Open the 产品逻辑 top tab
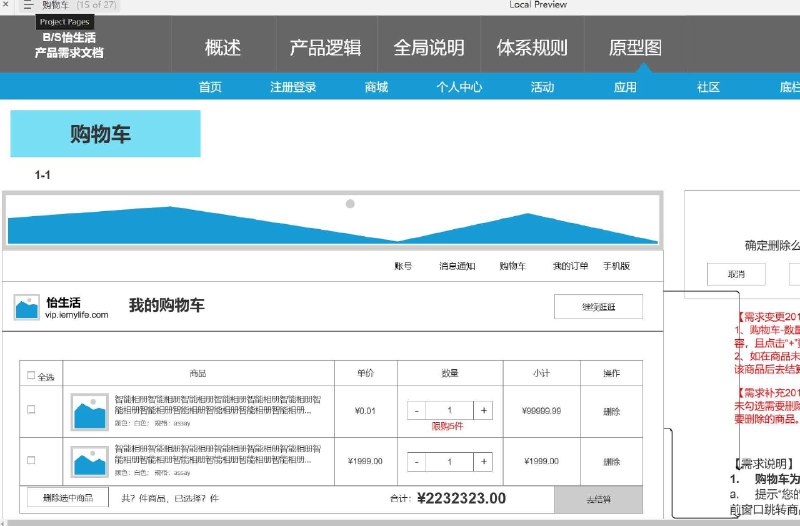Viewport: 800px width, 526px height. tap(326, 47)
